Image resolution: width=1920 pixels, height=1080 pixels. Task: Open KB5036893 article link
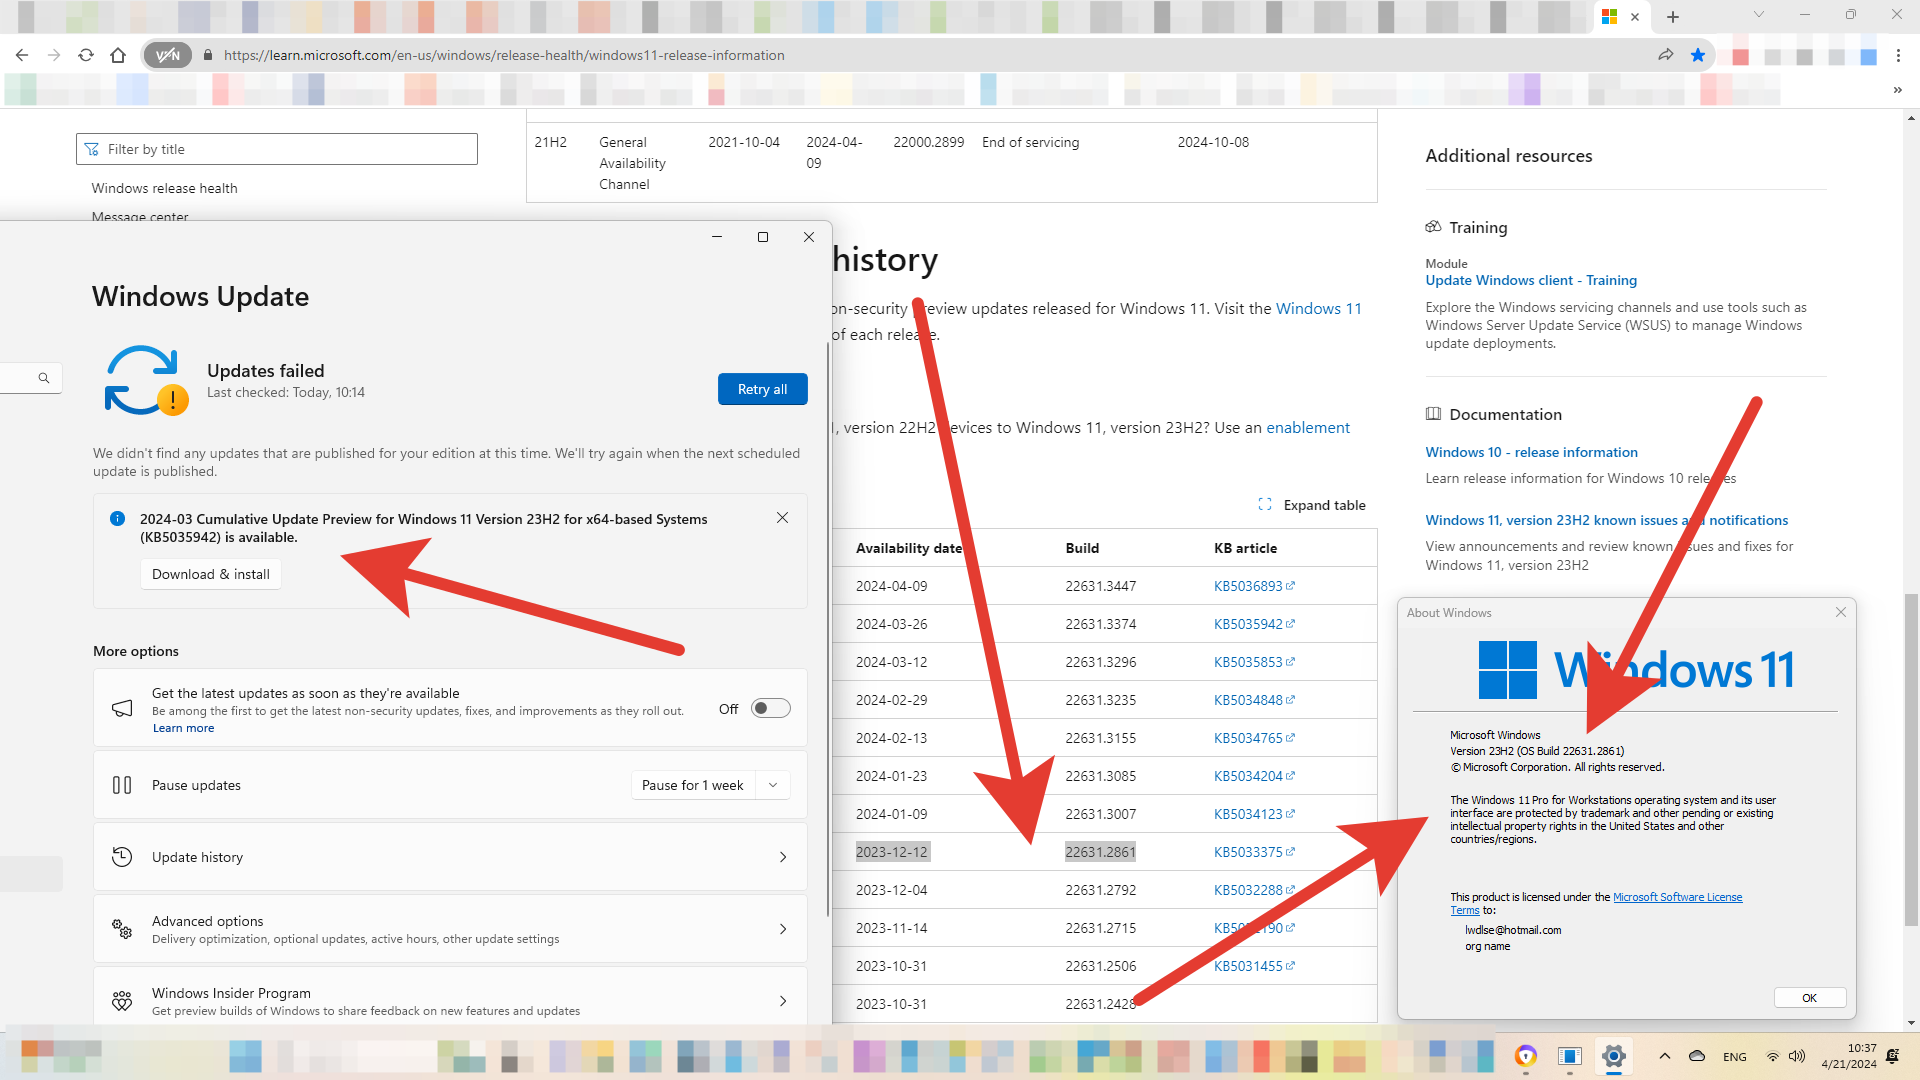click(1254, 586)
